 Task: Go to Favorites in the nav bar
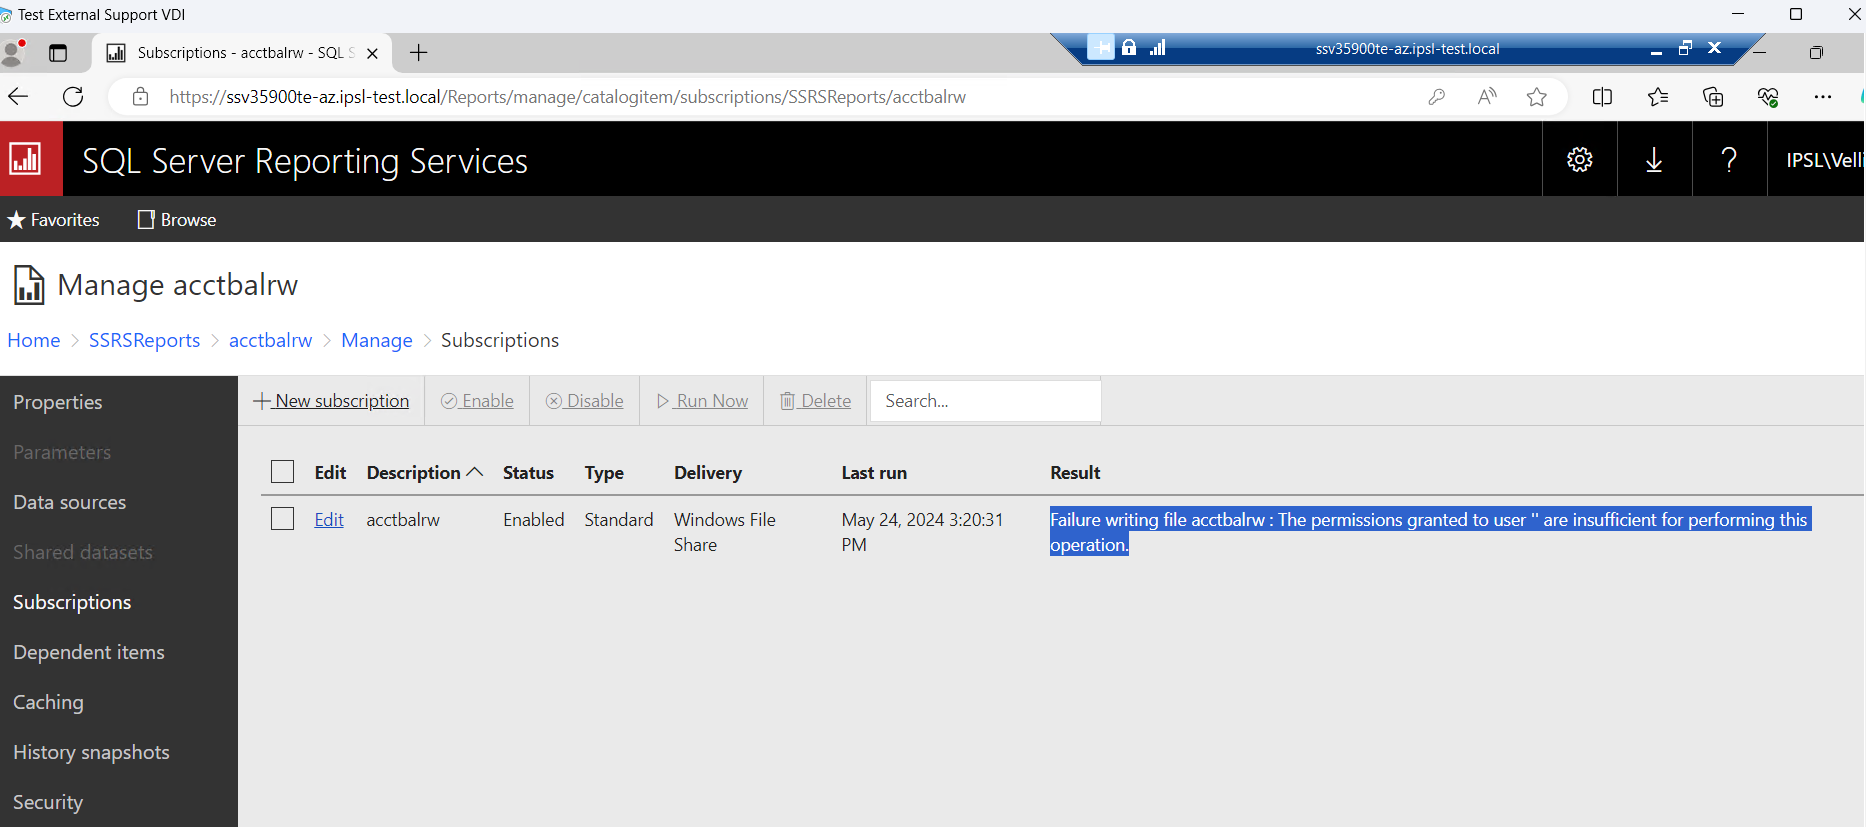[54, 220]
